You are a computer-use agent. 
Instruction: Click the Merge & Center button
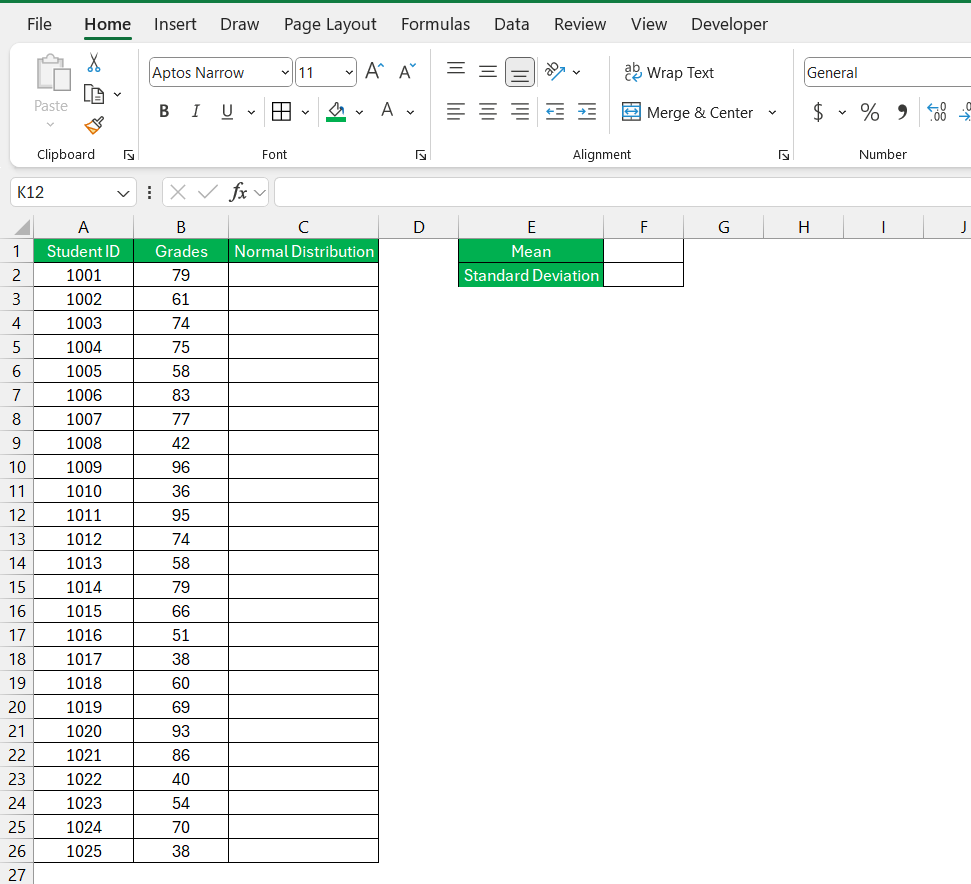click(688, 112)
